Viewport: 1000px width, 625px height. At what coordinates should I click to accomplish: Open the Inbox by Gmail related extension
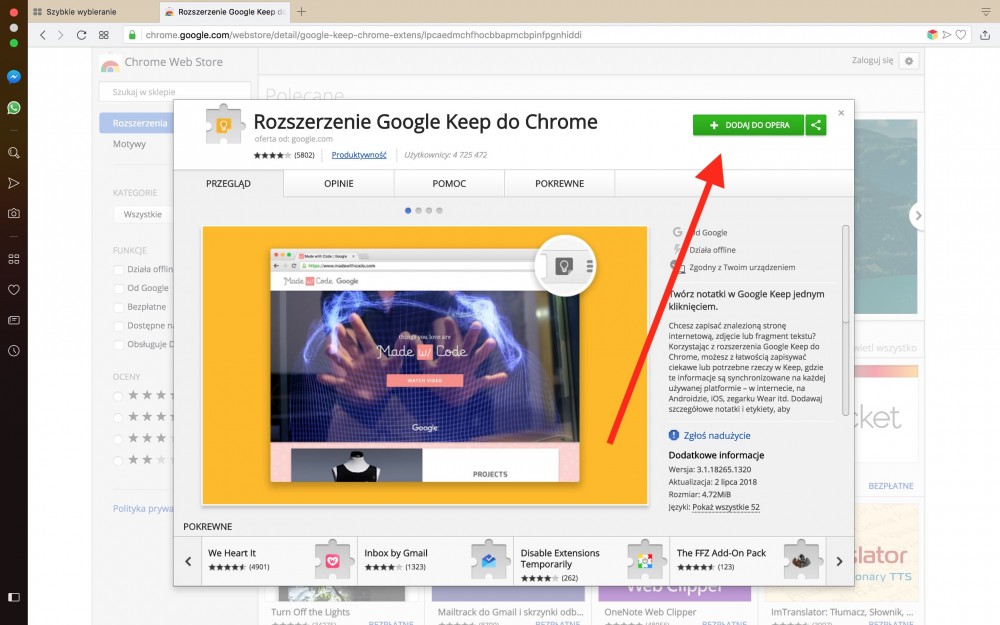(436, 561)
